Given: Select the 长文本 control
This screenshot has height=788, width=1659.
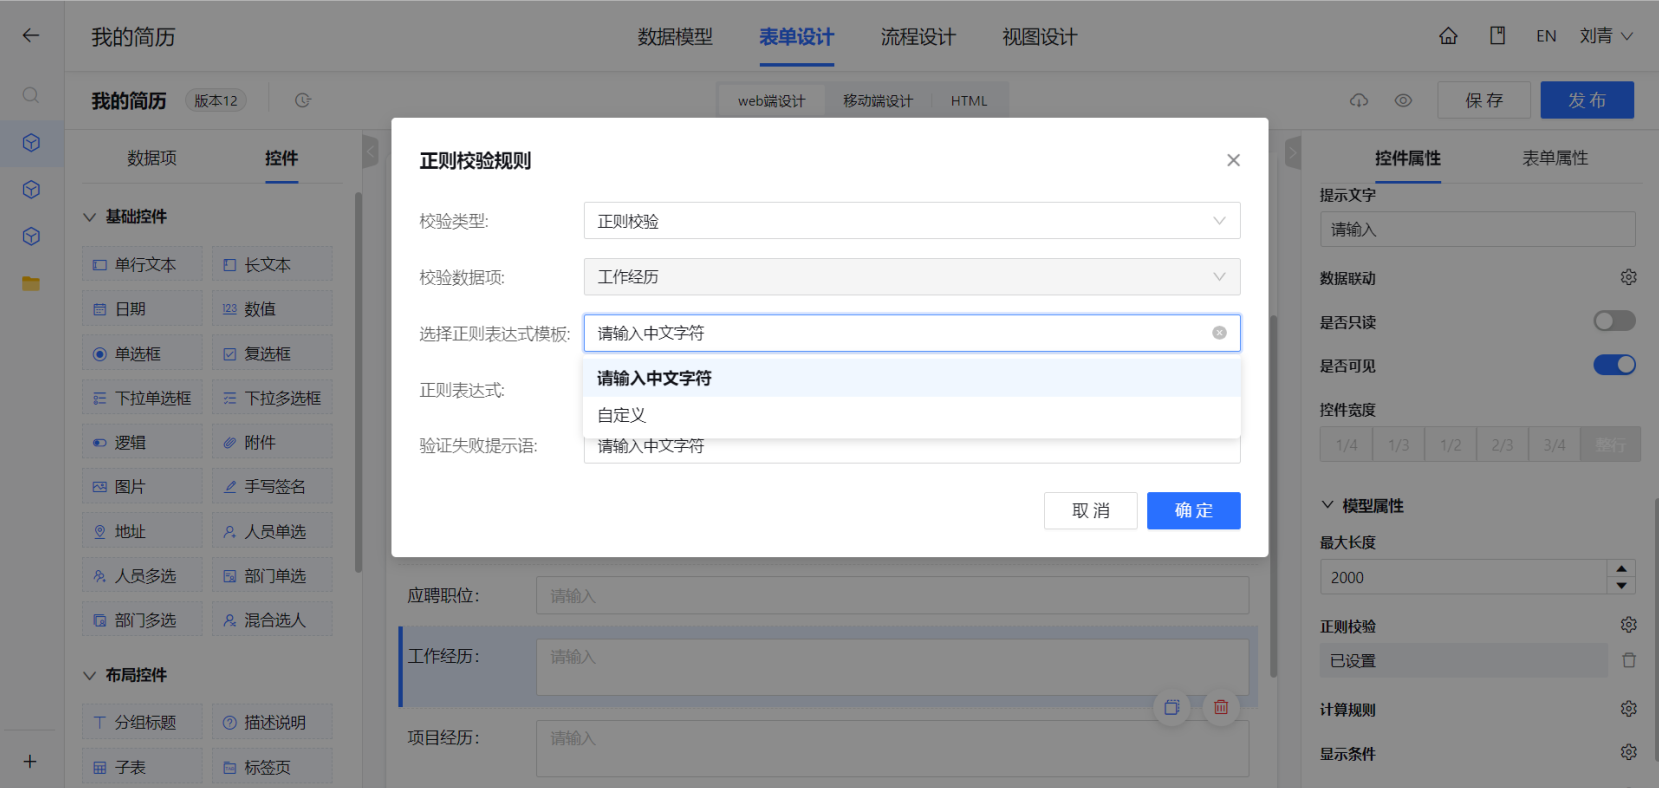Looking at the screenshot, I should pos(272,265).
